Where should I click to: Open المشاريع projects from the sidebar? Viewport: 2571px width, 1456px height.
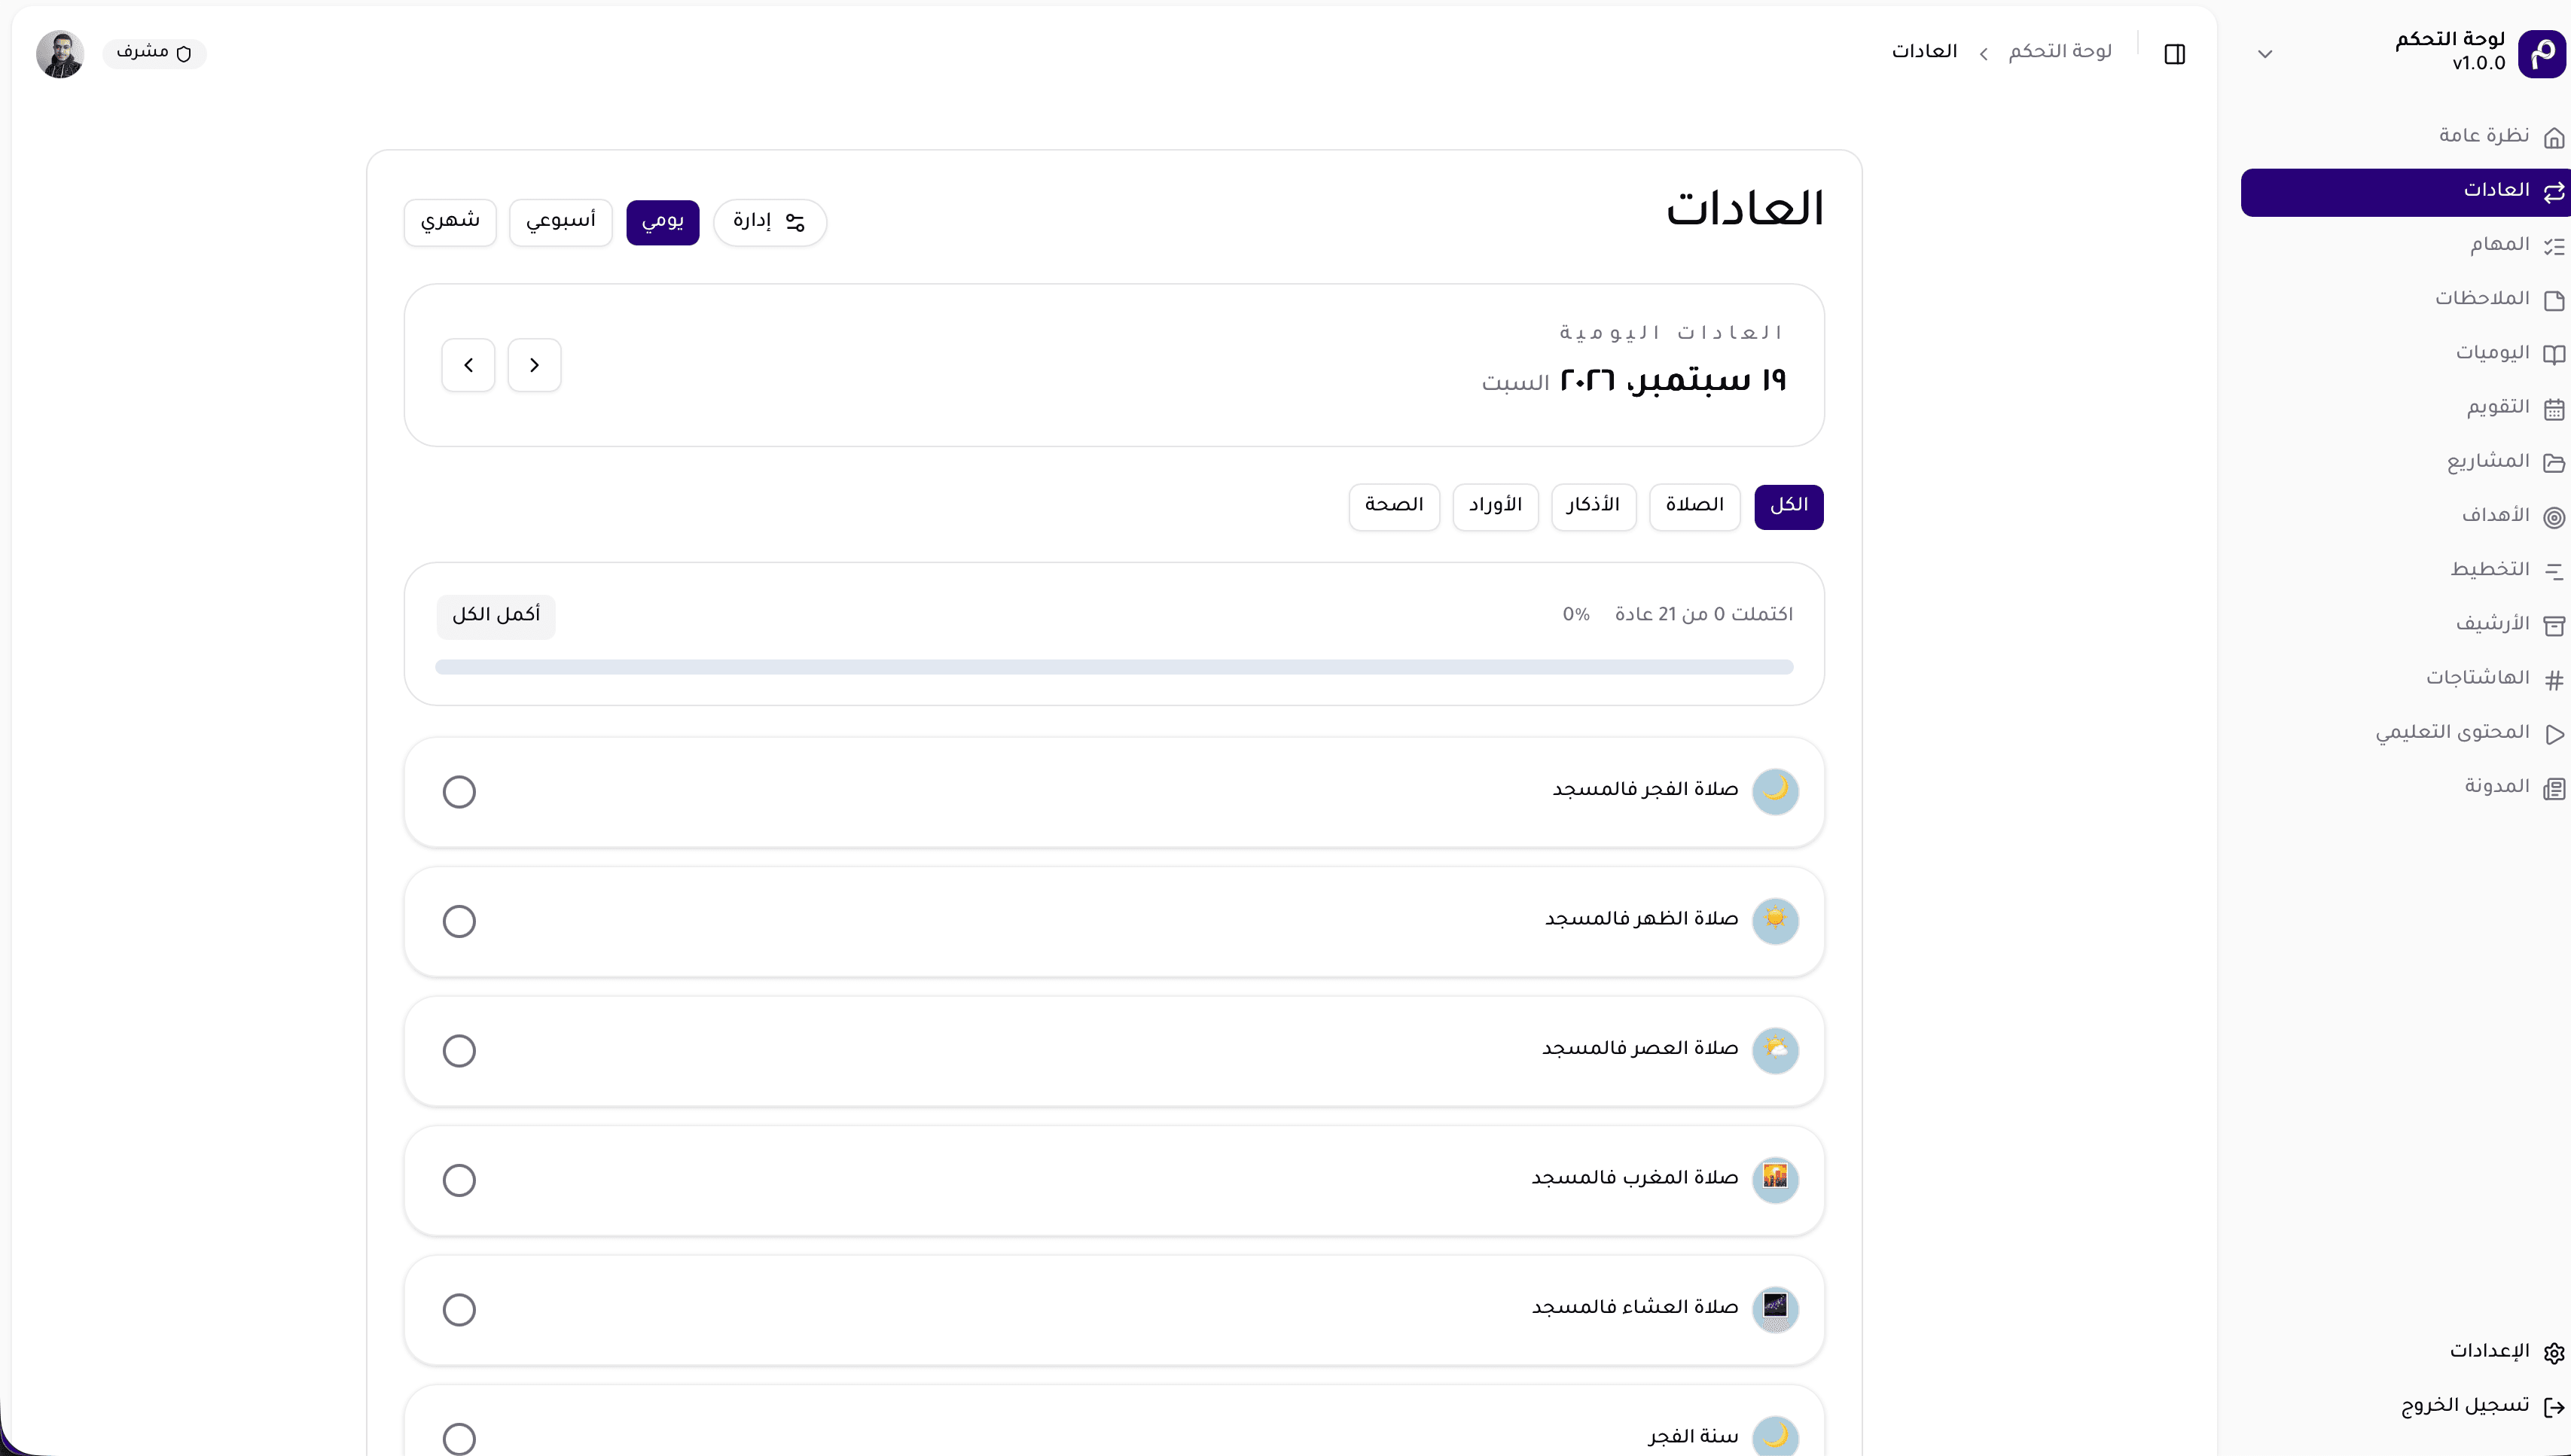(2405, 462)
